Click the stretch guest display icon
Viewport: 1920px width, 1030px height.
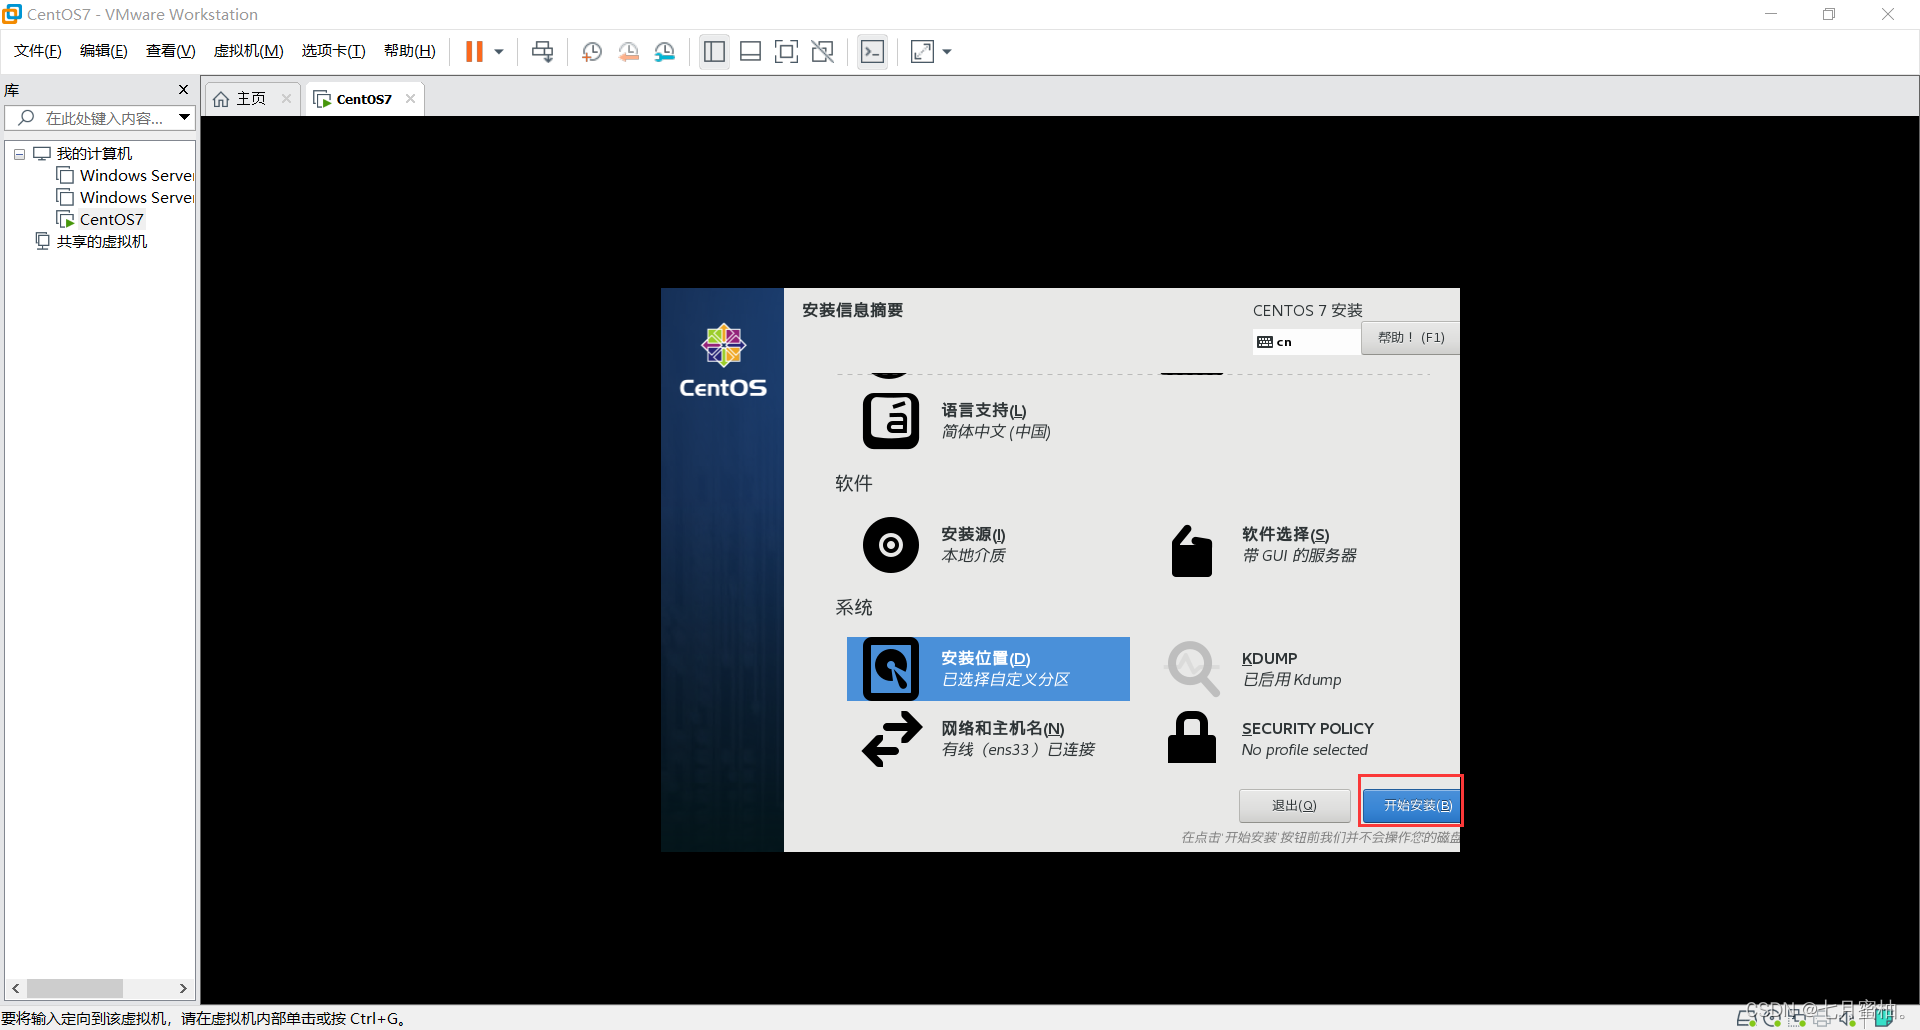point(922,52)
